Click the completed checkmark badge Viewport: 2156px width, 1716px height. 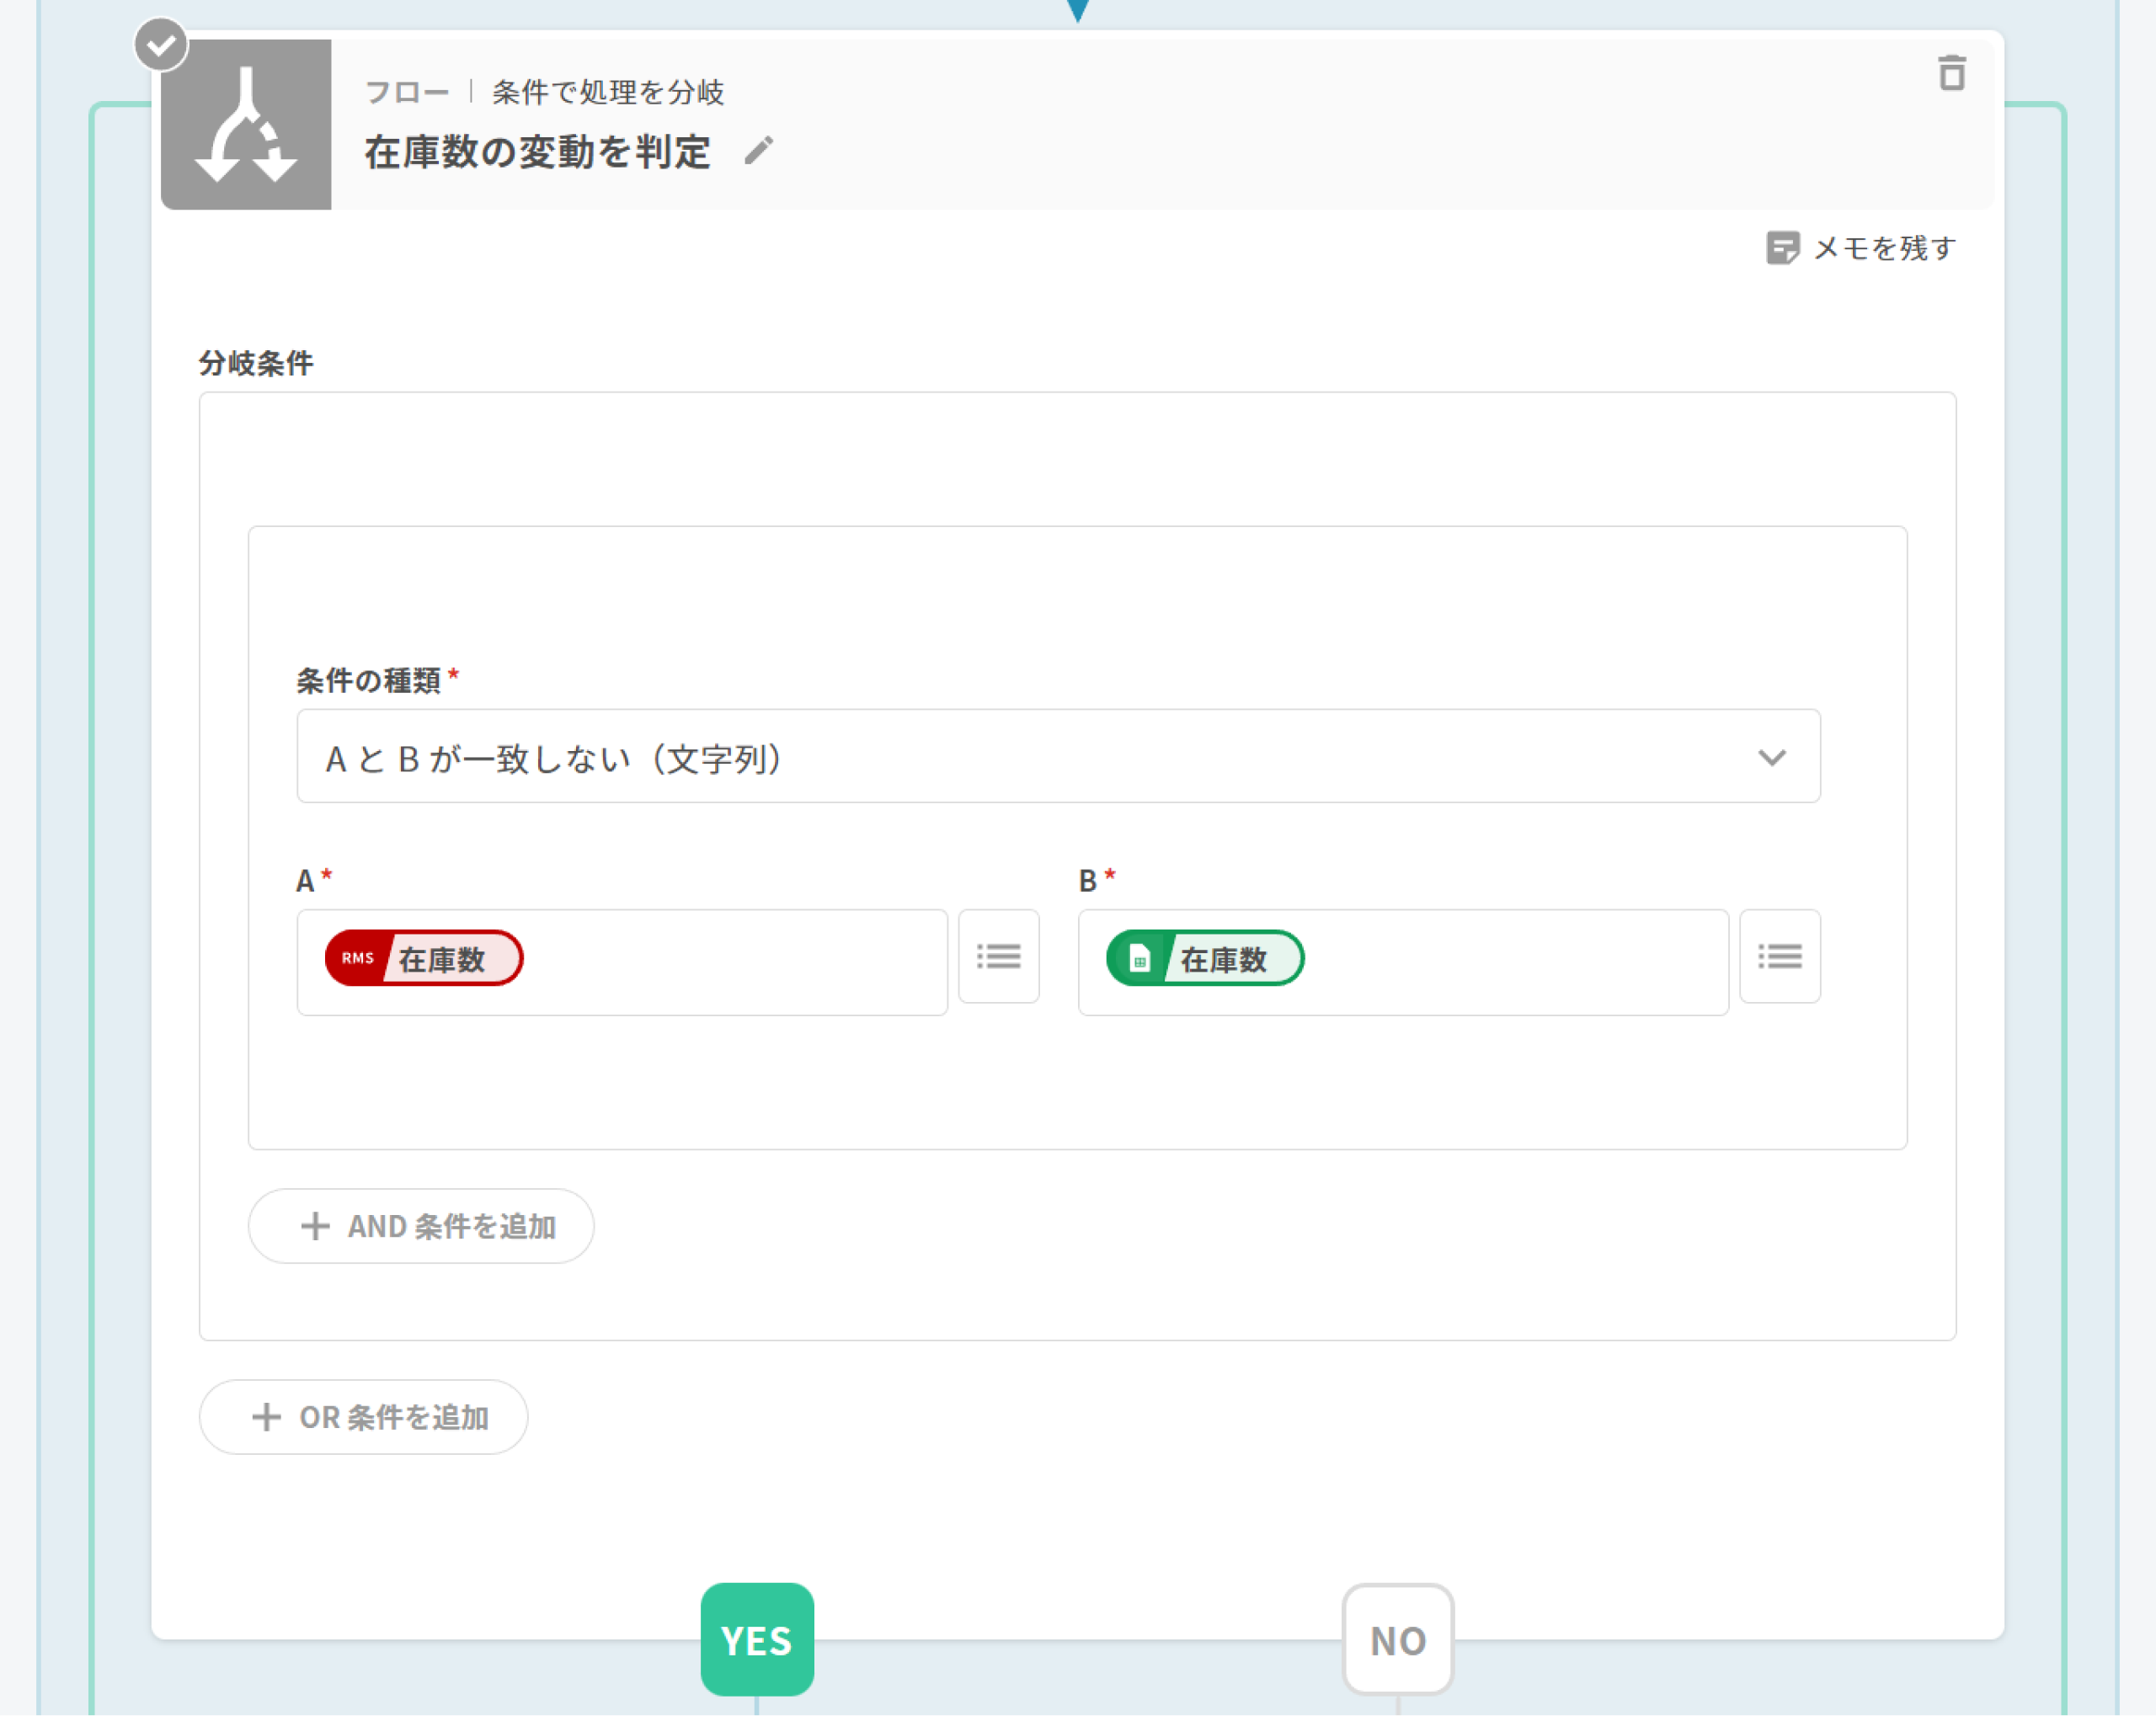161,45
